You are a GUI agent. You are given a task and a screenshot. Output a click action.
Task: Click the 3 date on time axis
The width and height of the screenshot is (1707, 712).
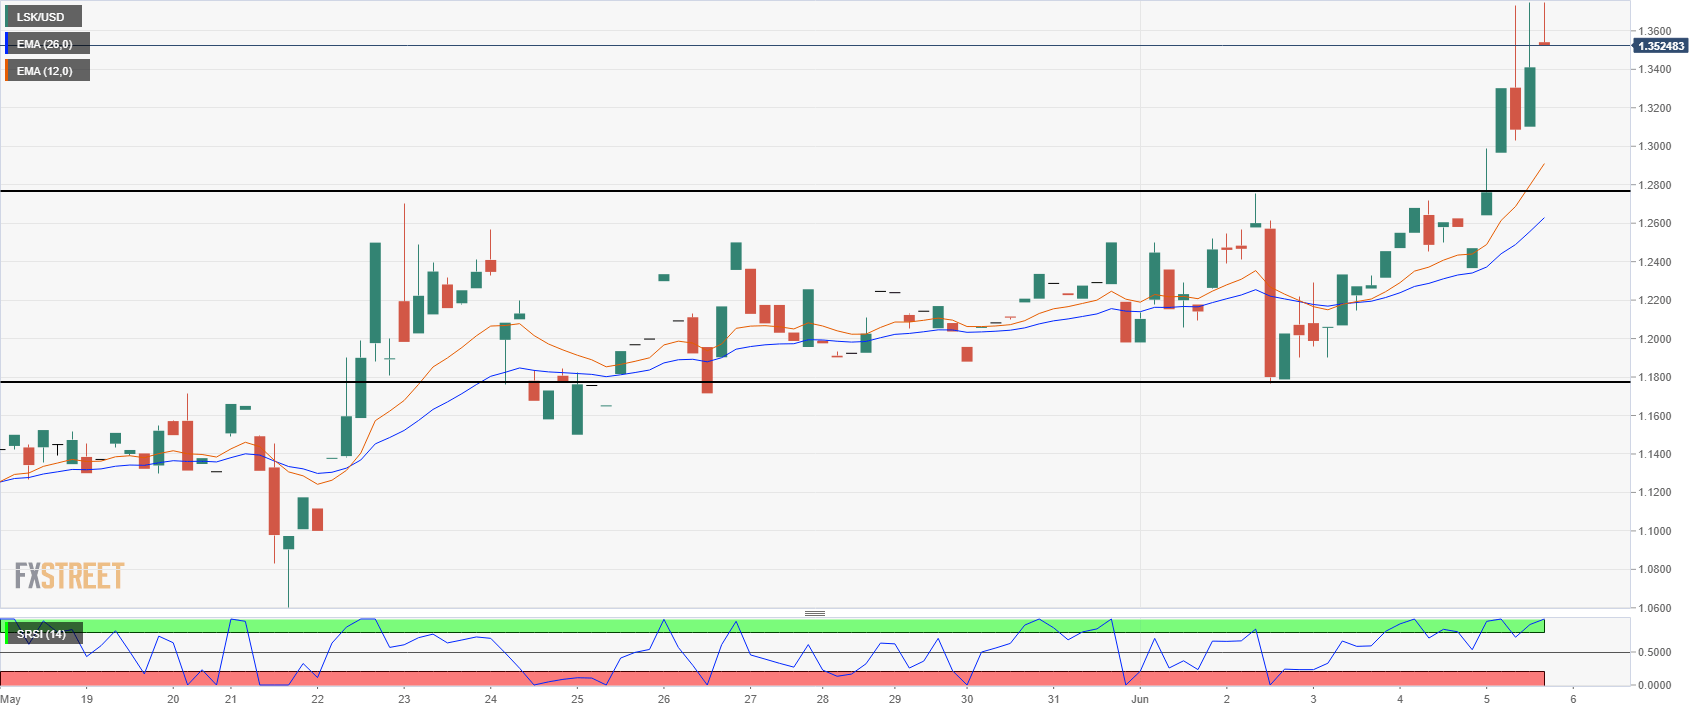[1313, 700]
